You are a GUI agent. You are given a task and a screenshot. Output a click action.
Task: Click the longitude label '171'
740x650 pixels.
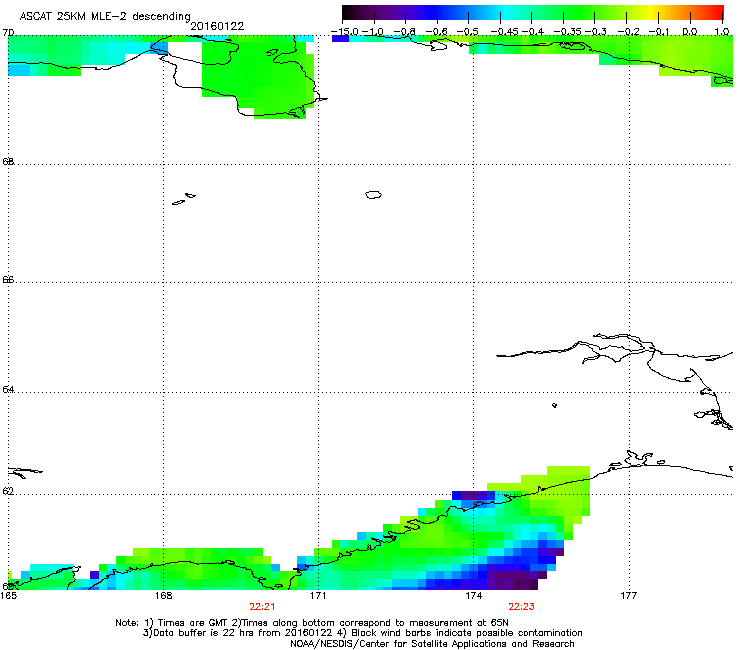(318, 596)
